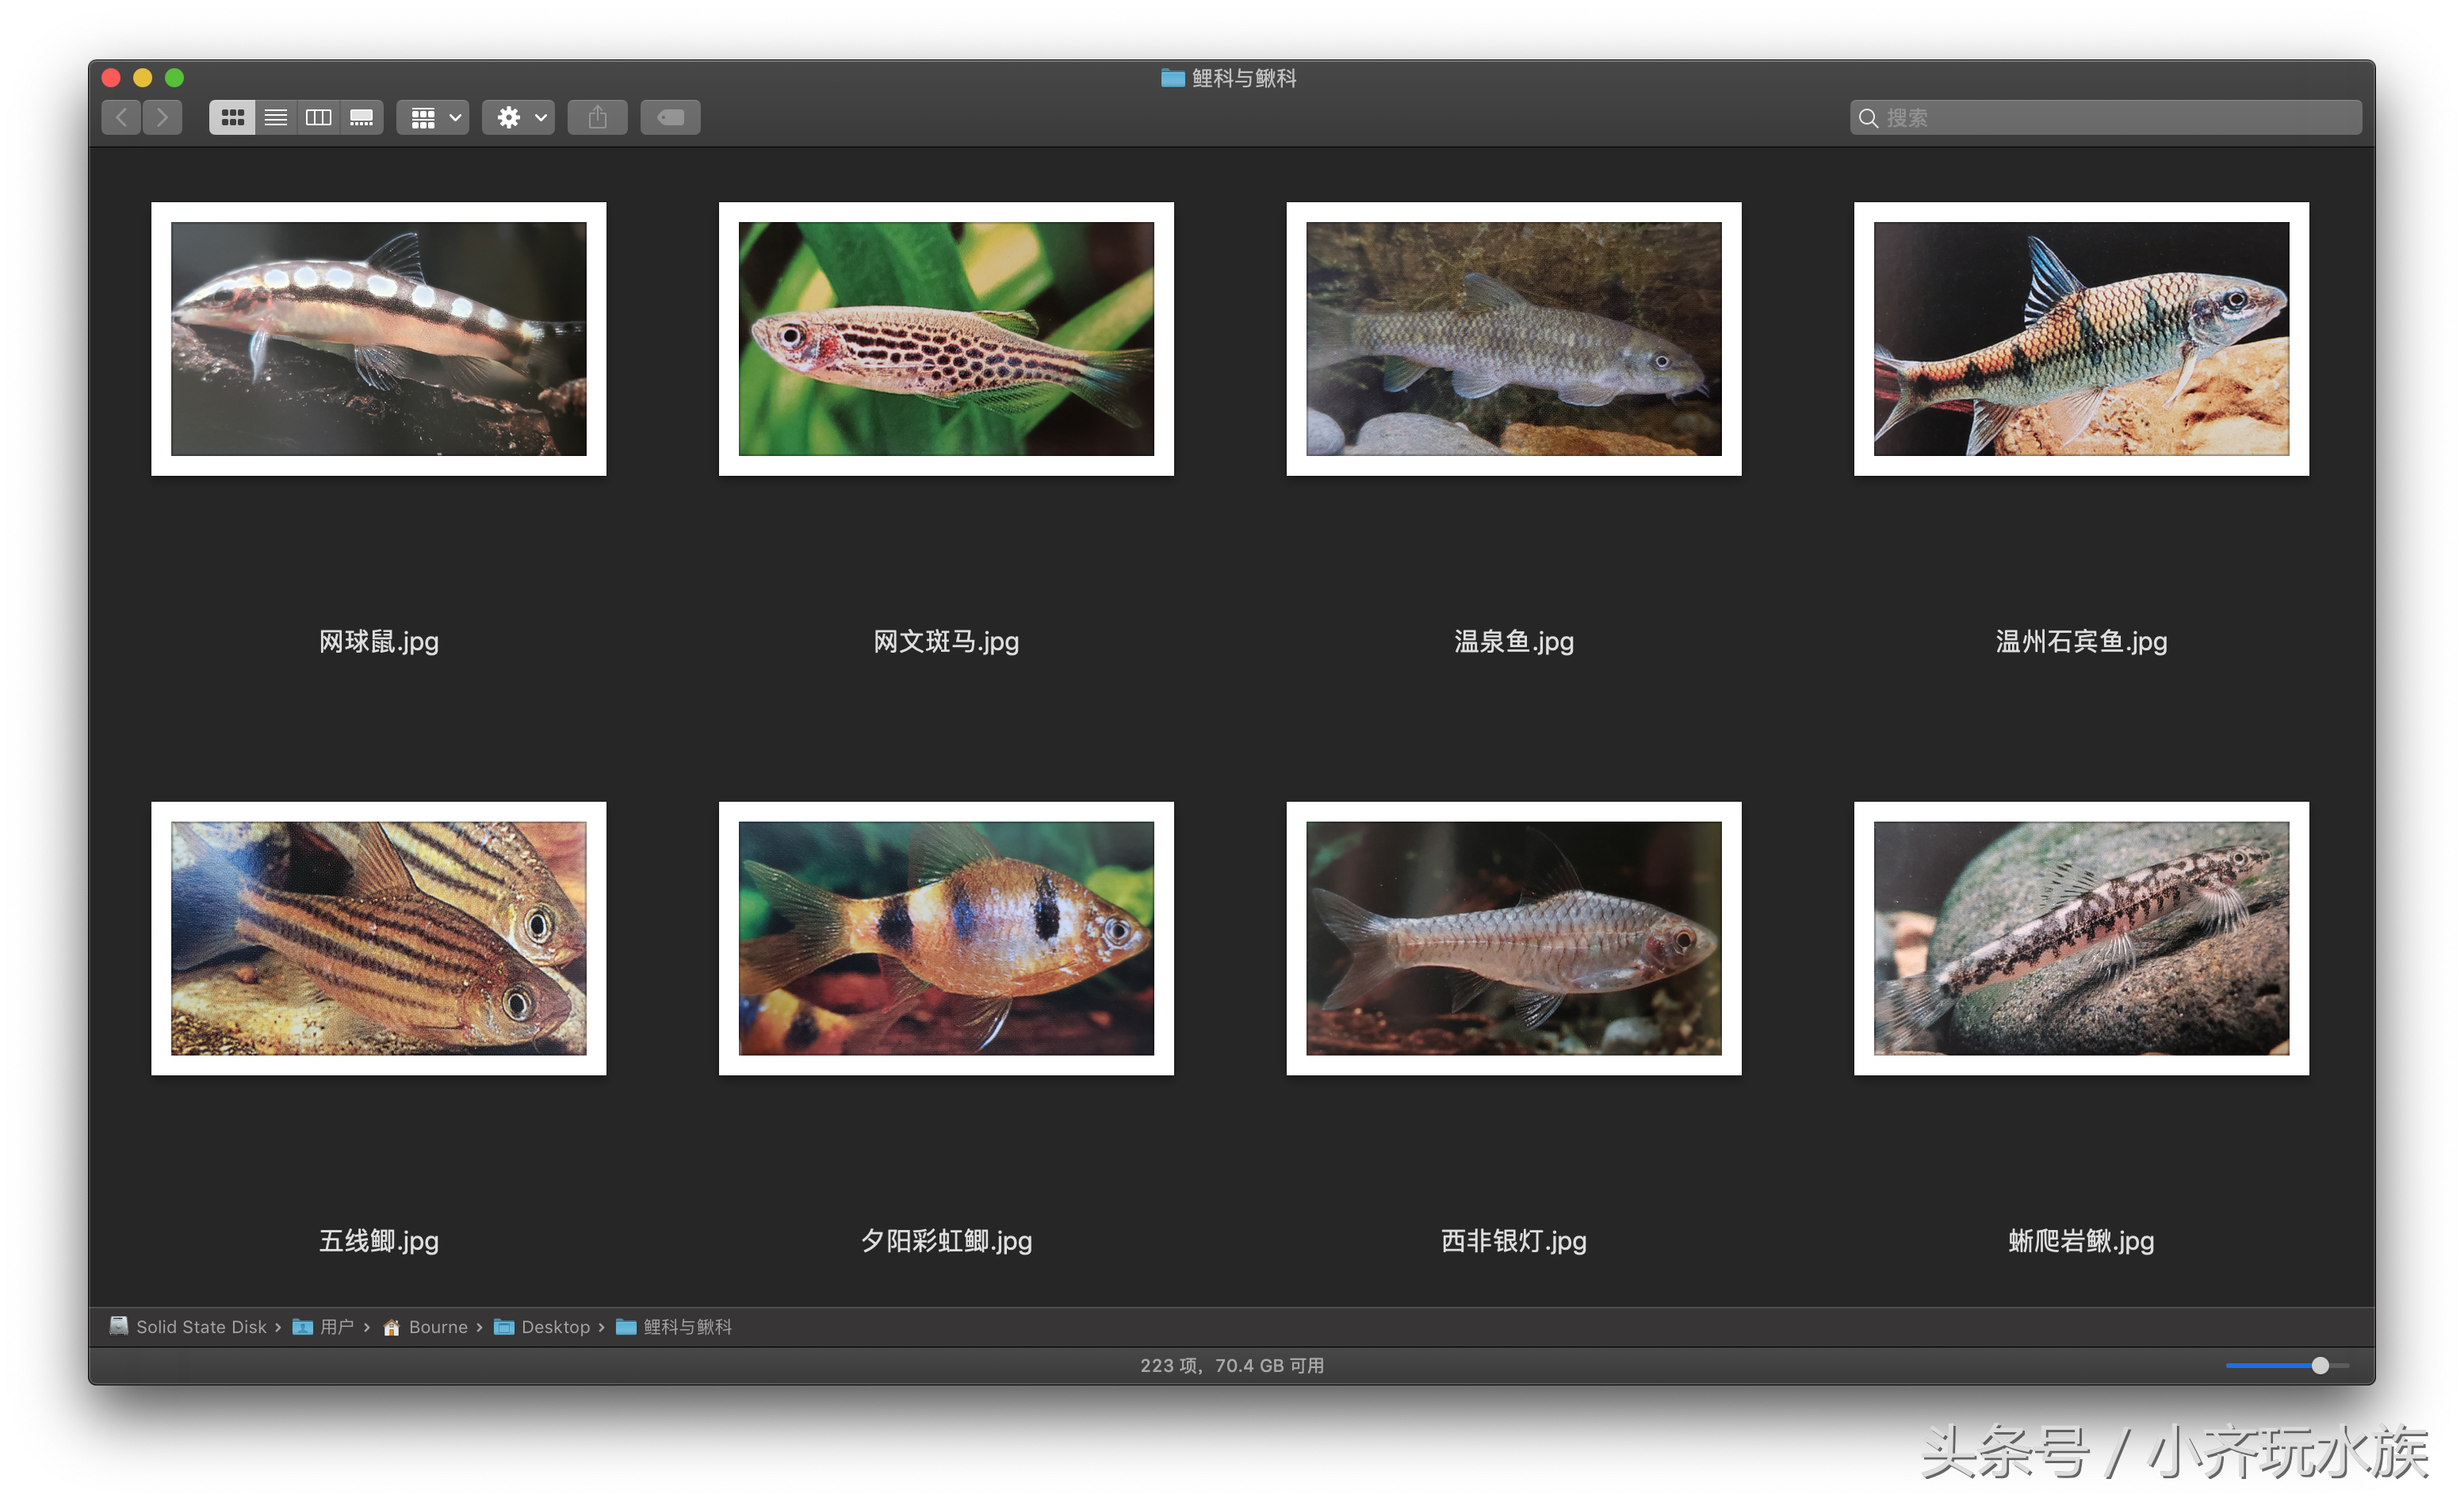Click the file name 西非银灯.jpg

pyautogui.click(x=1514, y=1241)
